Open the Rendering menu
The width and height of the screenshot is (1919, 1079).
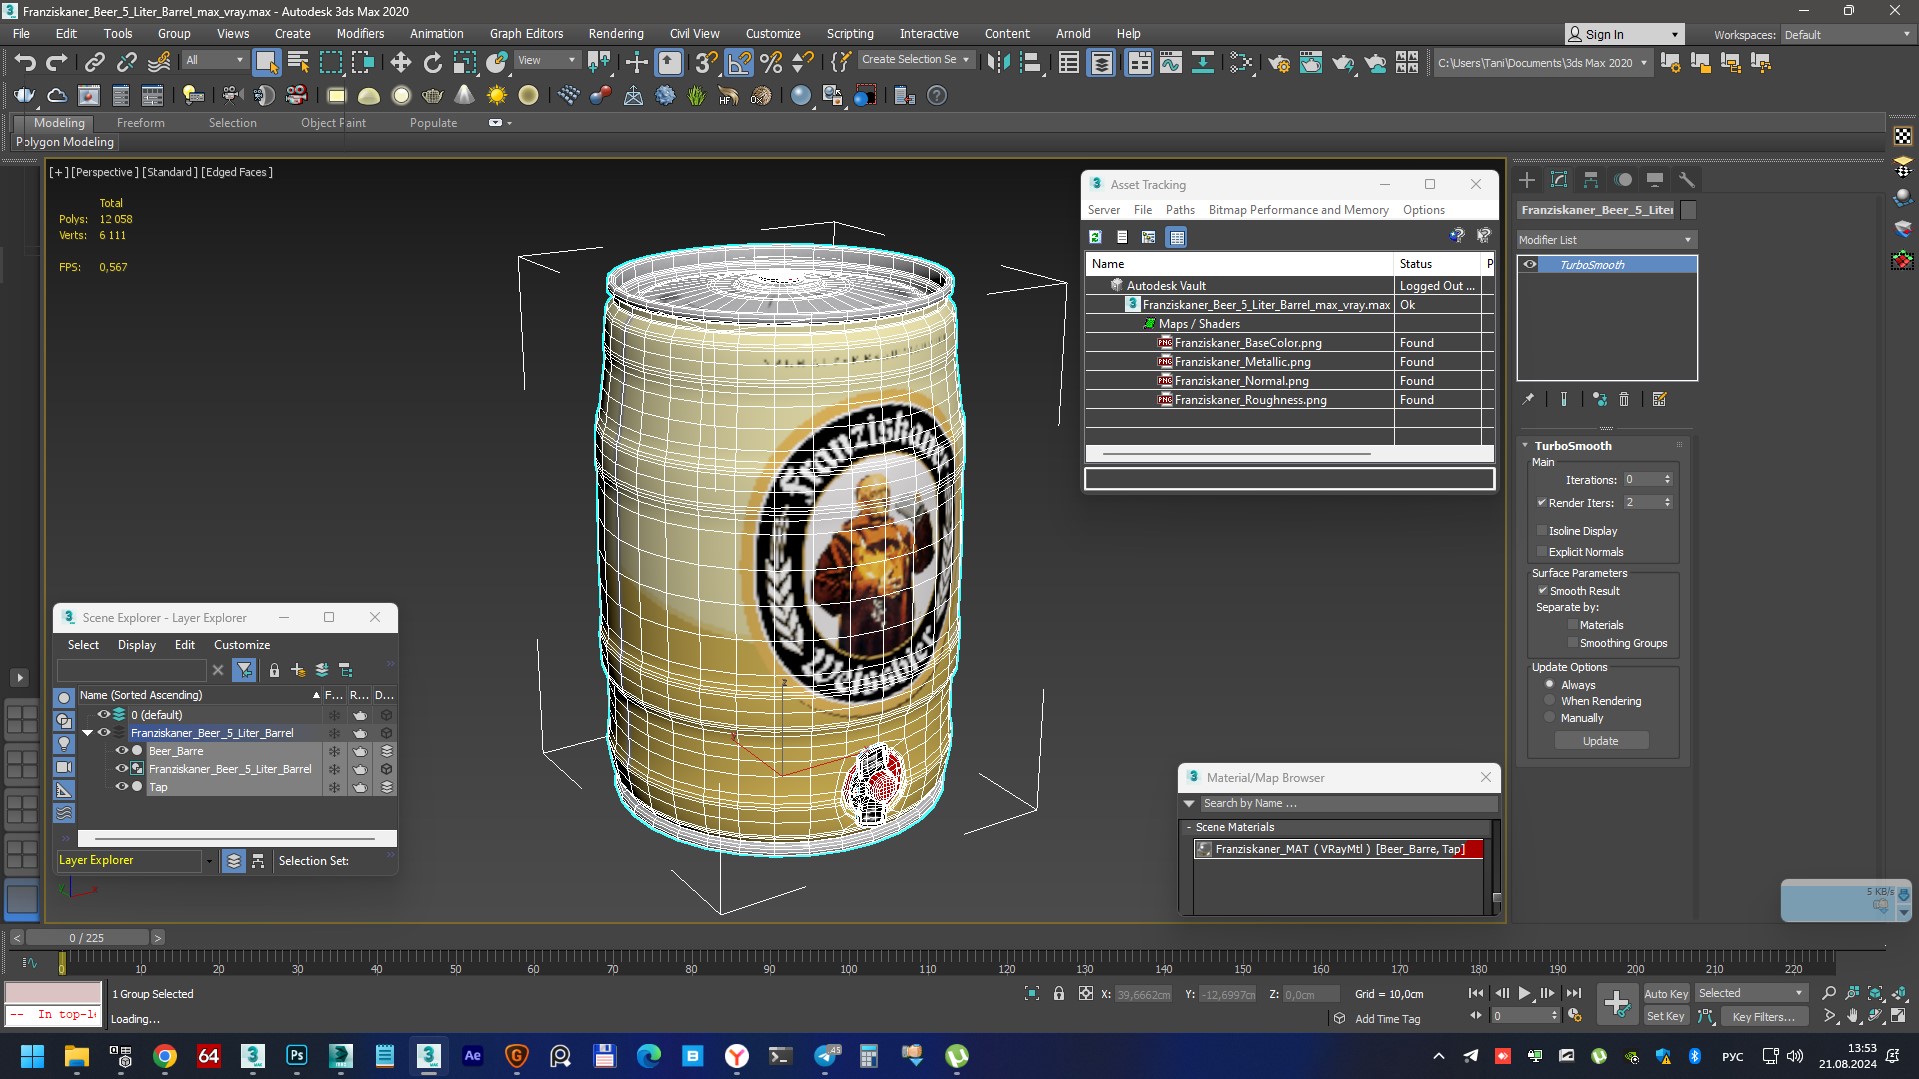pyautogui.click(x=615, y=33)
